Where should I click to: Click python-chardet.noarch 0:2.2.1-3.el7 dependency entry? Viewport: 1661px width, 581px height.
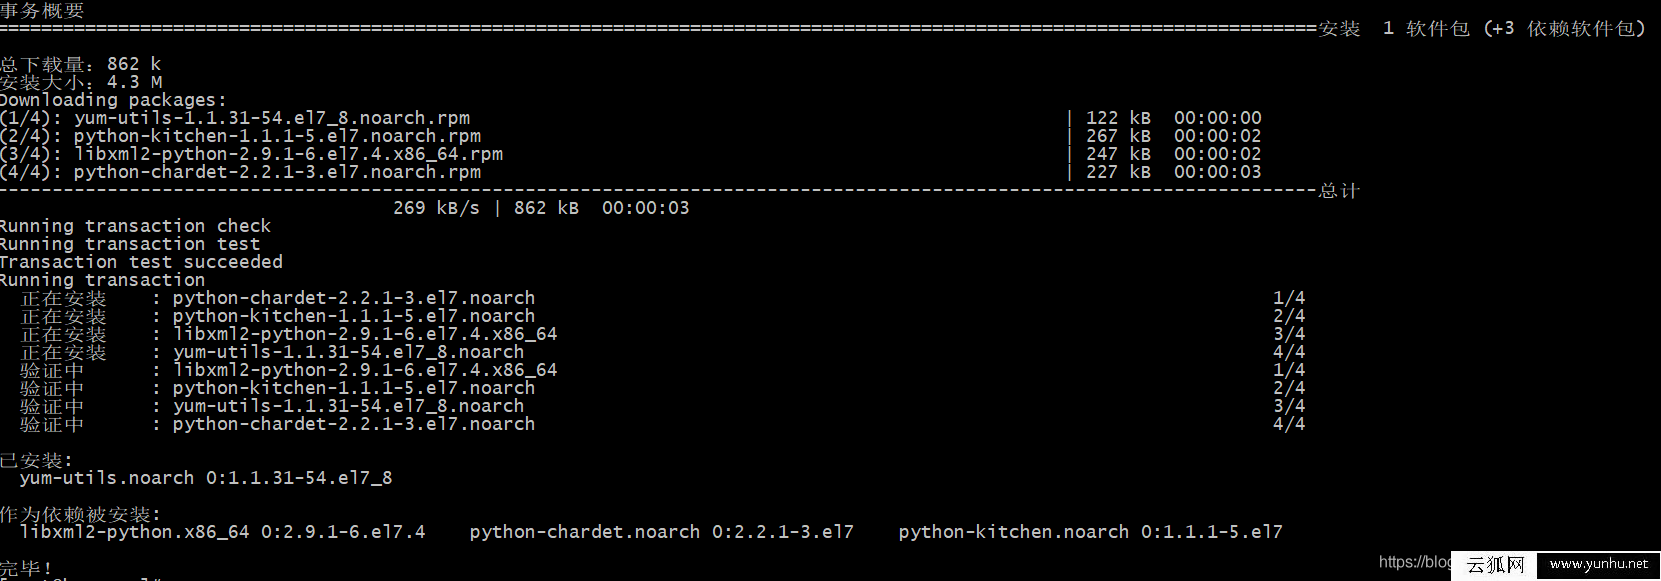[x=662, y=533]
